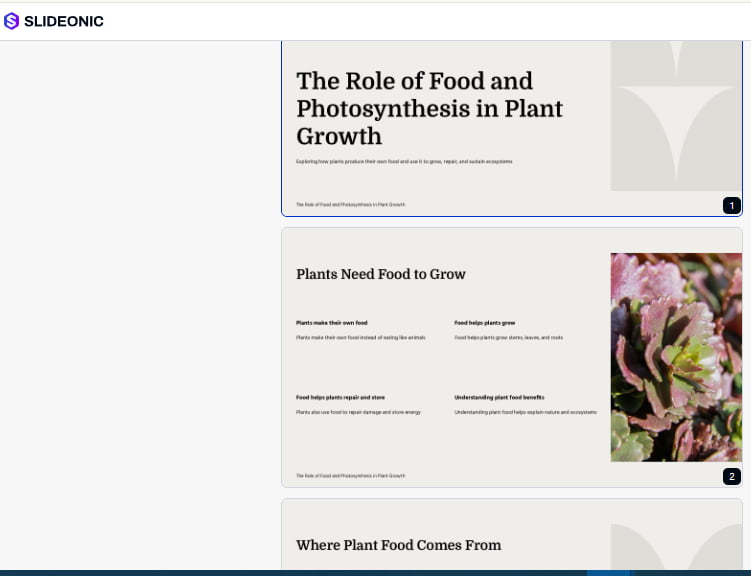Viewport: 751px width, 576px height.
Task: Click line 'Plants also use food to repair damage'
Action: tap(358, 412)
